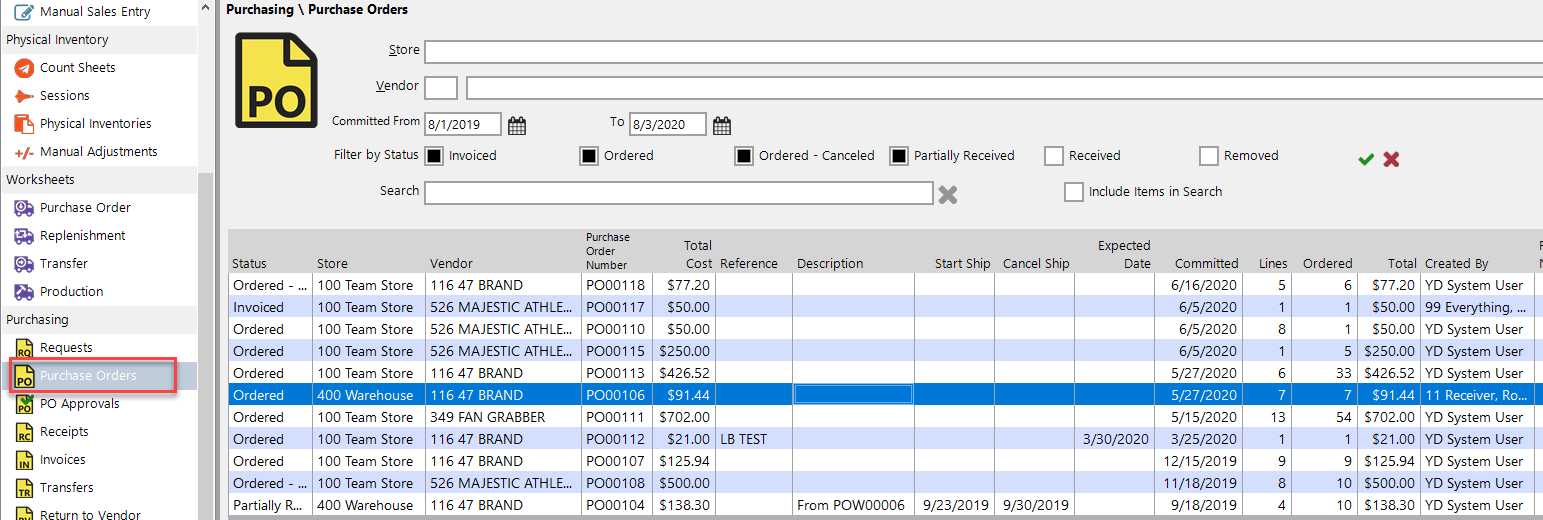Collapse the Worksheets section header
The height and width of the screenshot is (520, 1543).
click(x=99, y=180)
